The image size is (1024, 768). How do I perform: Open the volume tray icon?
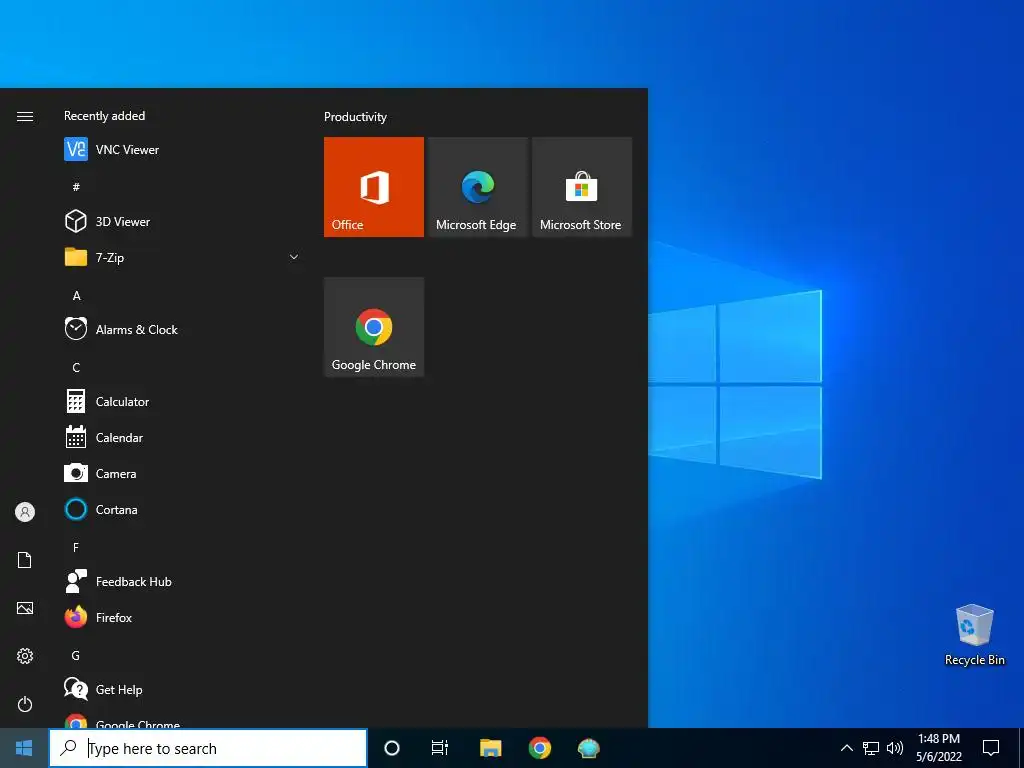895,748
